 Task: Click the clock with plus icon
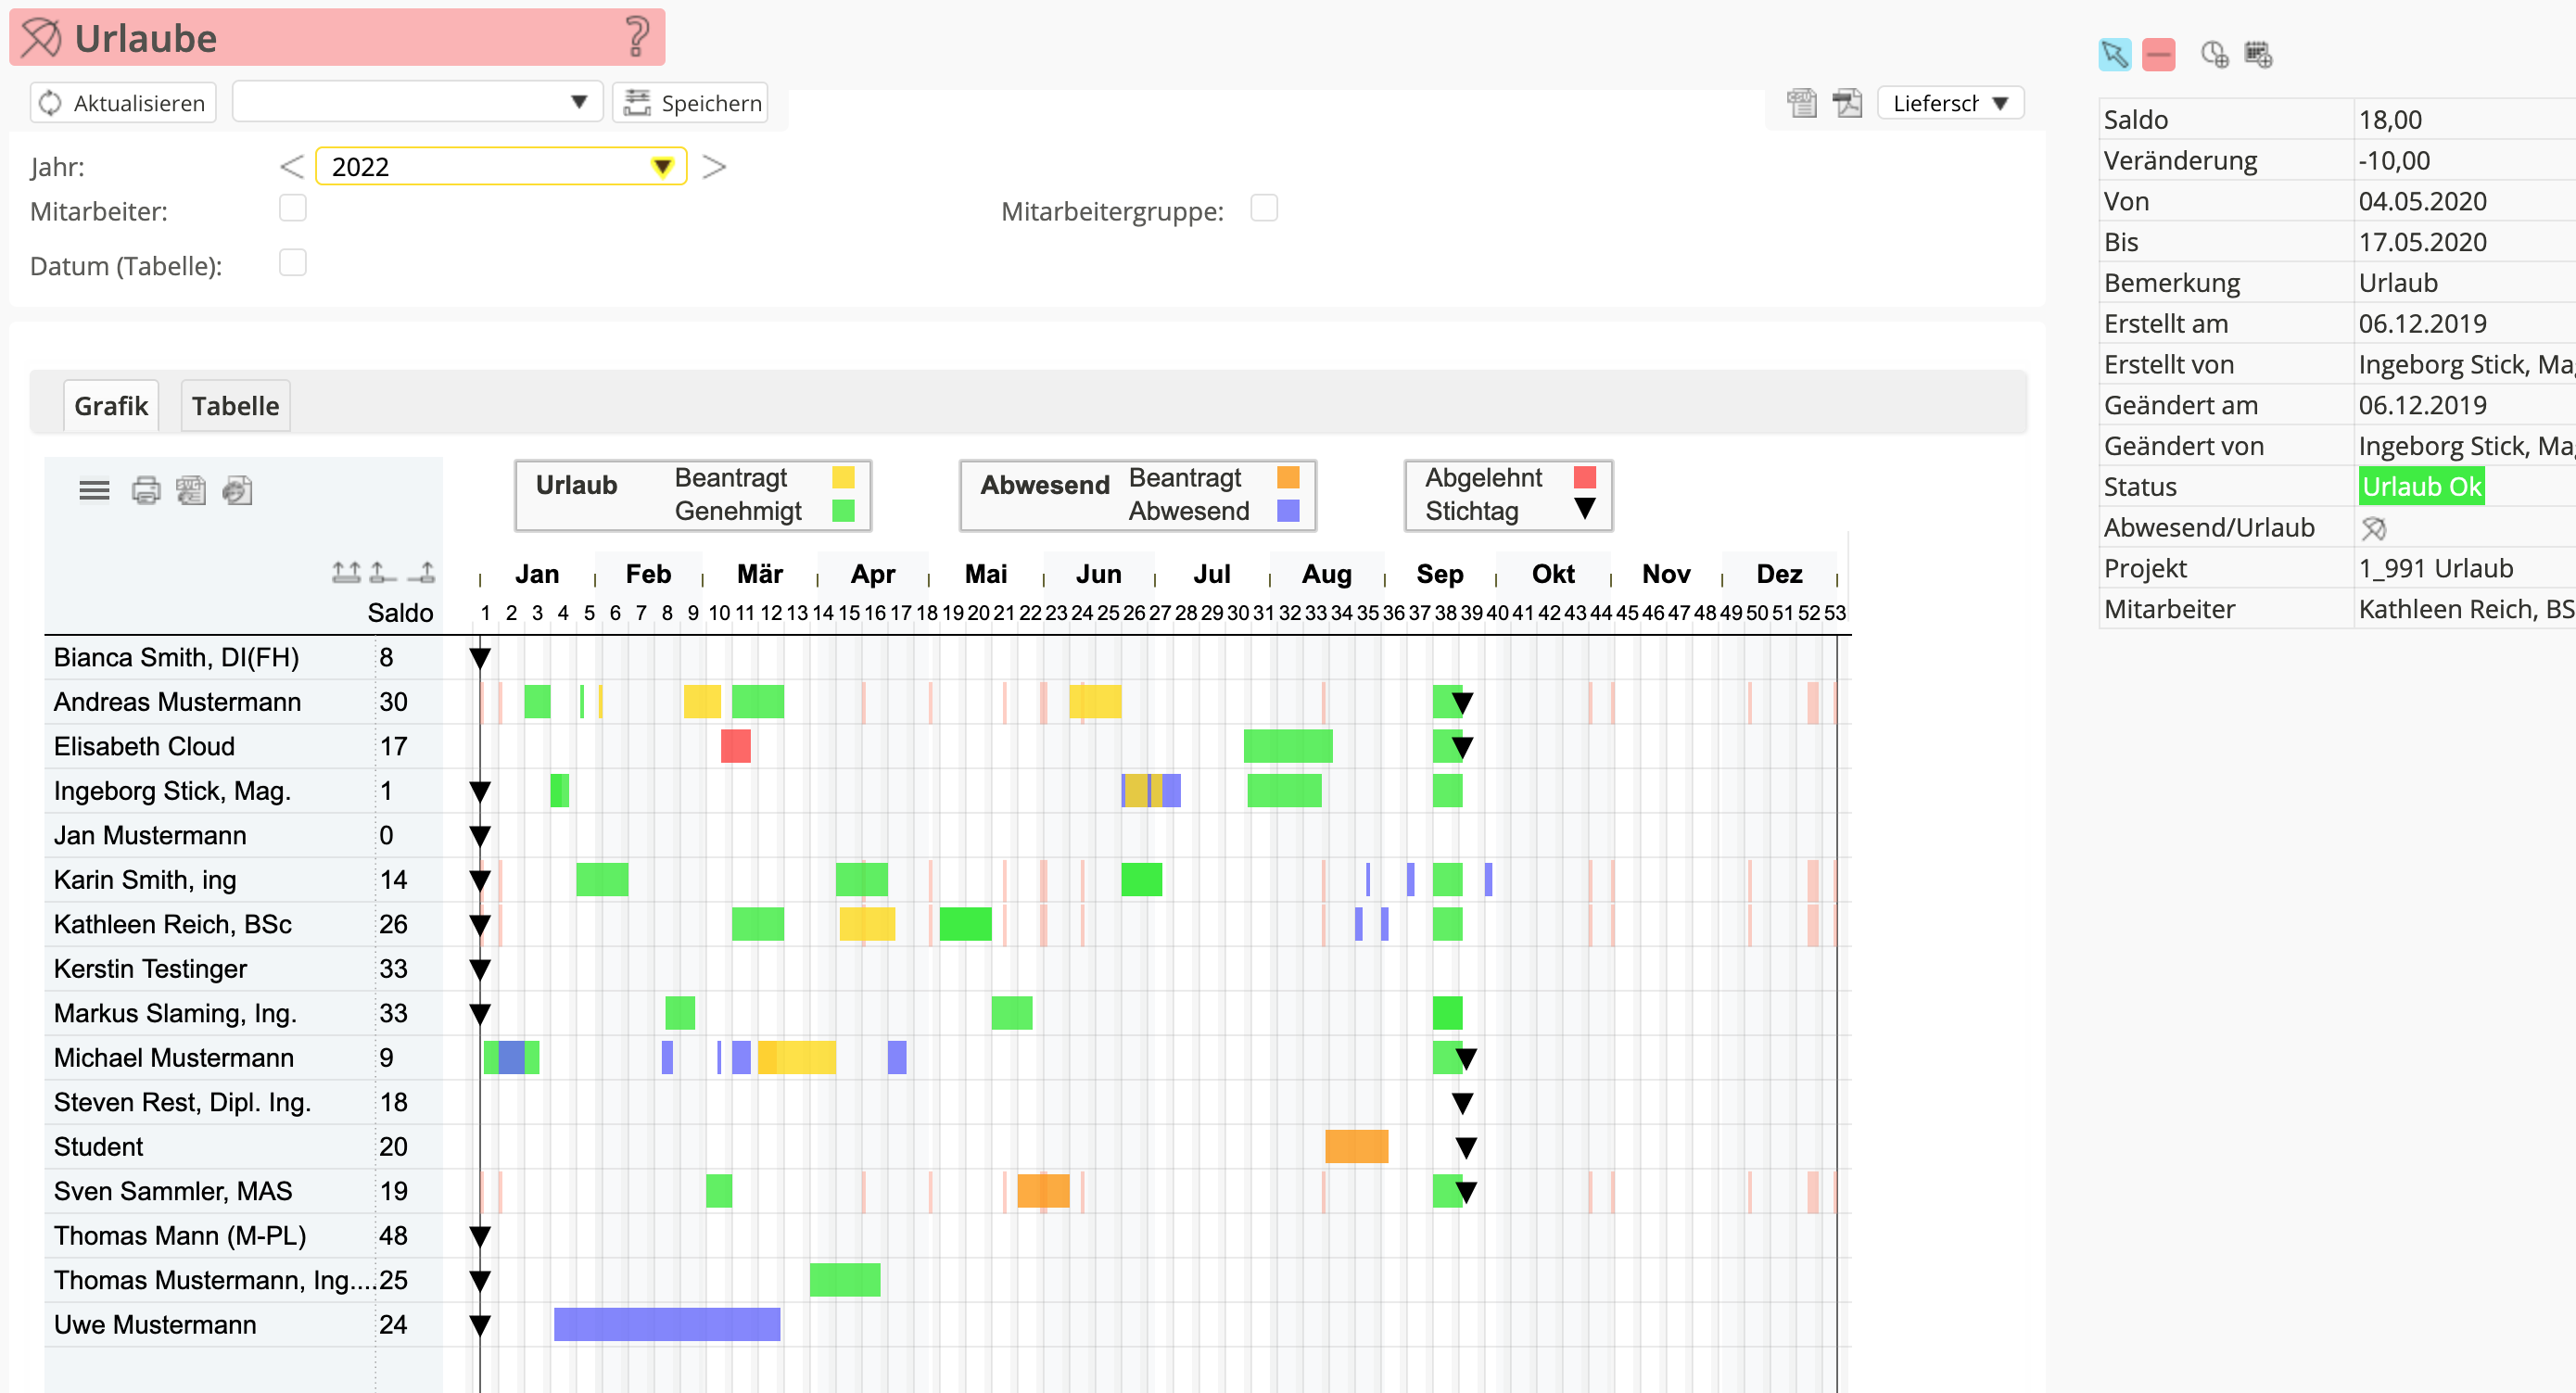2214,54
